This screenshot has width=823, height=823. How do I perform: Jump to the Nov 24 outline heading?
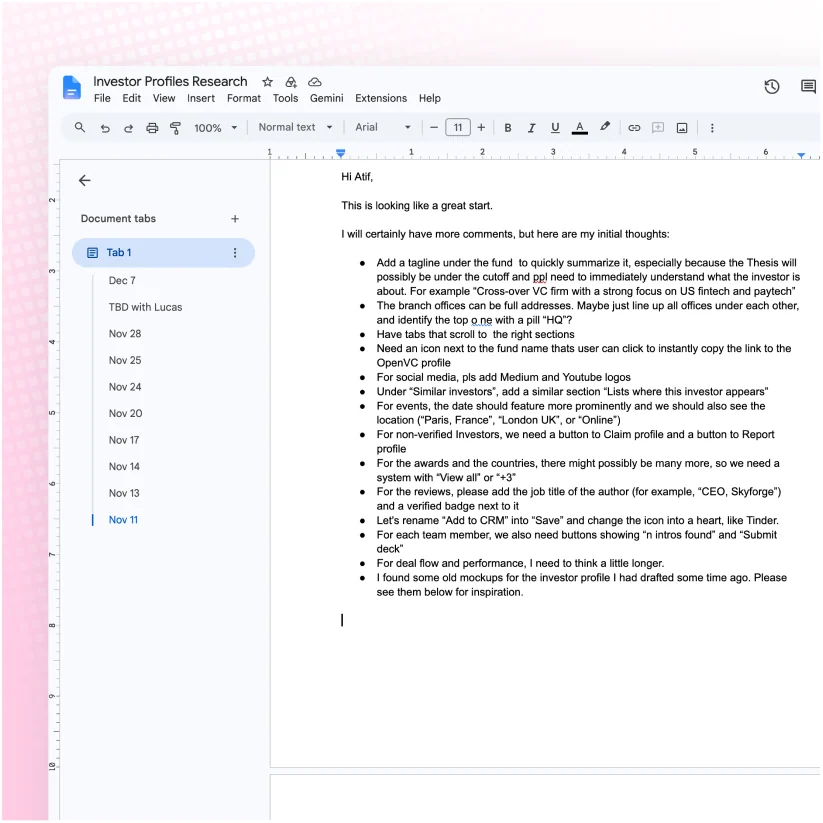125,387
